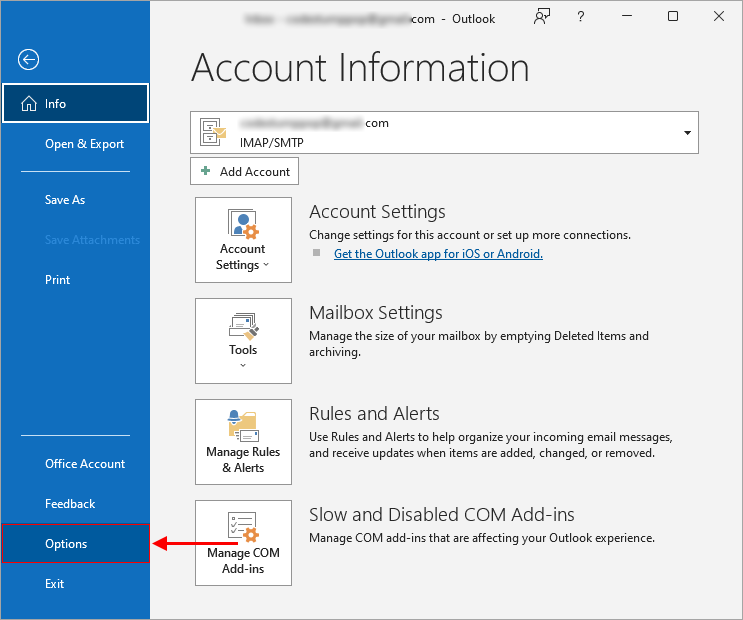Choose Save As from the sidebar
This screenshot has height=620, width=743.
(x=65, y=200)
